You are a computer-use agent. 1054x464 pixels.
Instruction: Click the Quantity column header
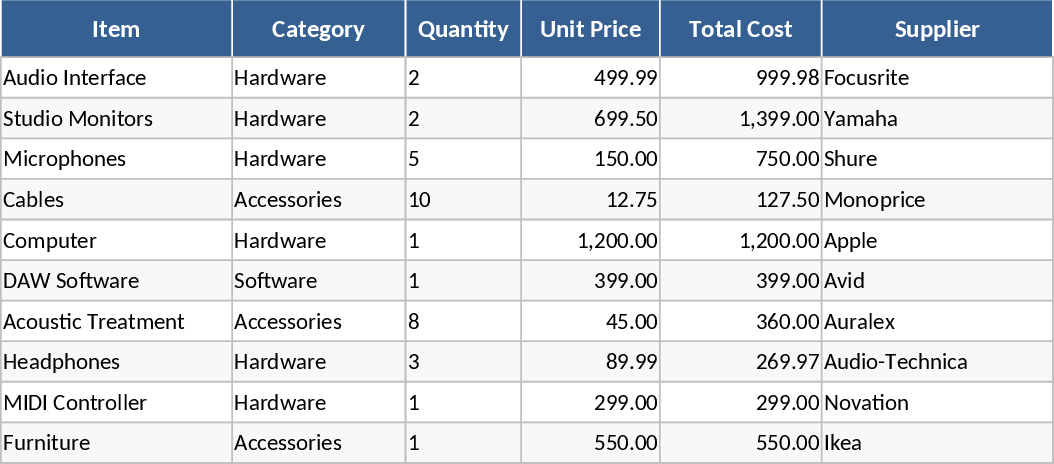[x=463, y=29]
